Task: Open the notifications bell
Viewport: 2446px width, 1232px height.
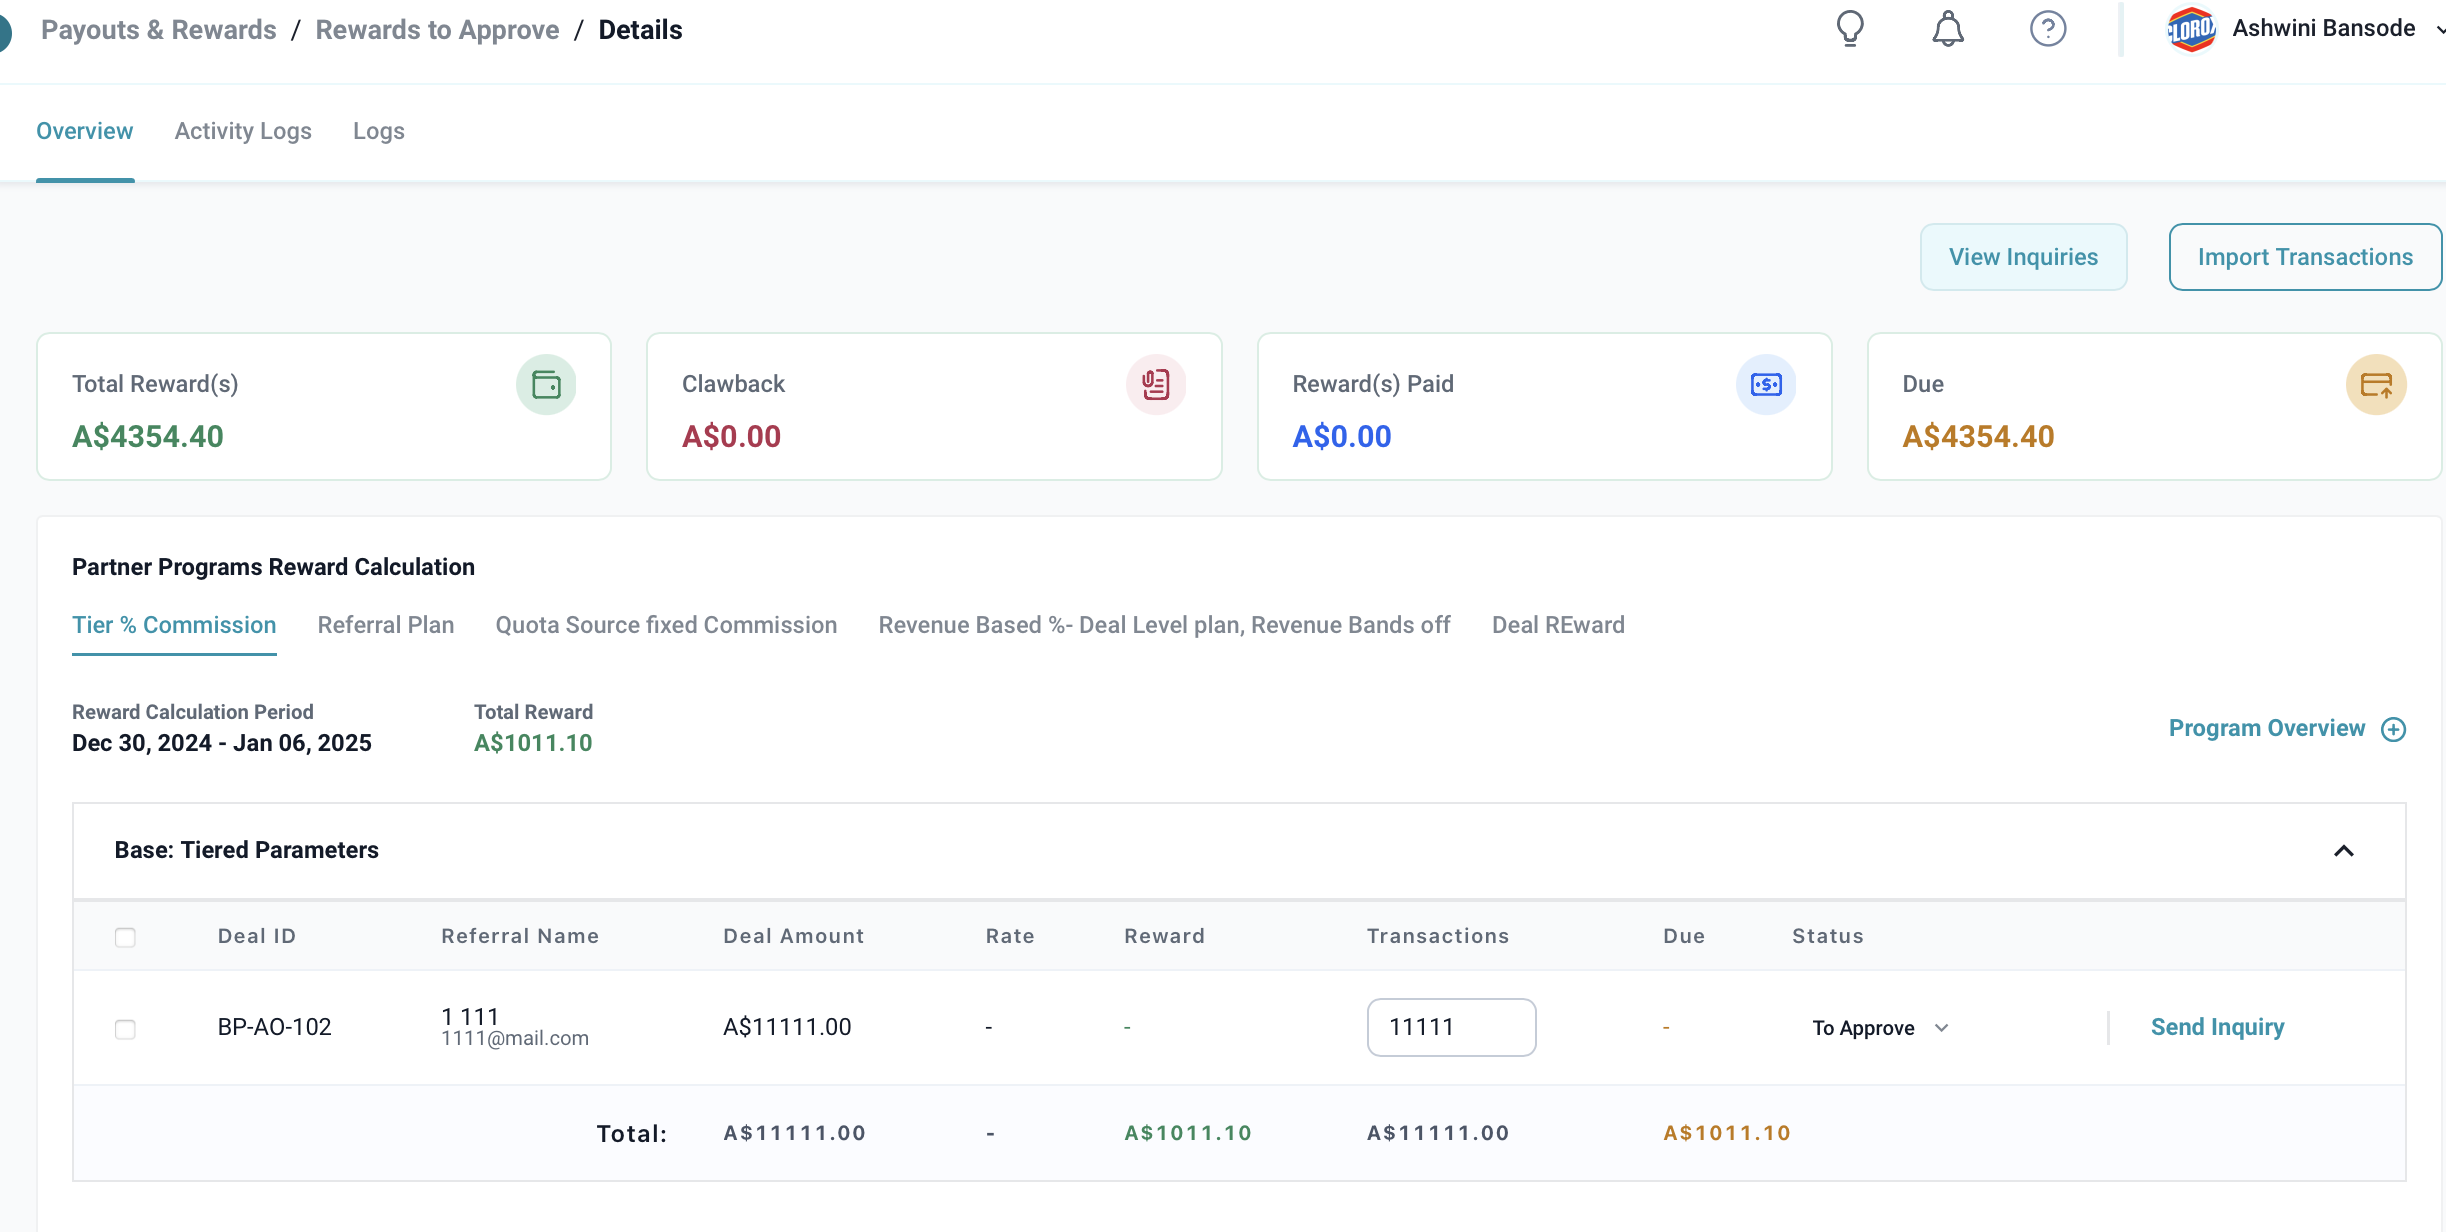Action: 1947,28
